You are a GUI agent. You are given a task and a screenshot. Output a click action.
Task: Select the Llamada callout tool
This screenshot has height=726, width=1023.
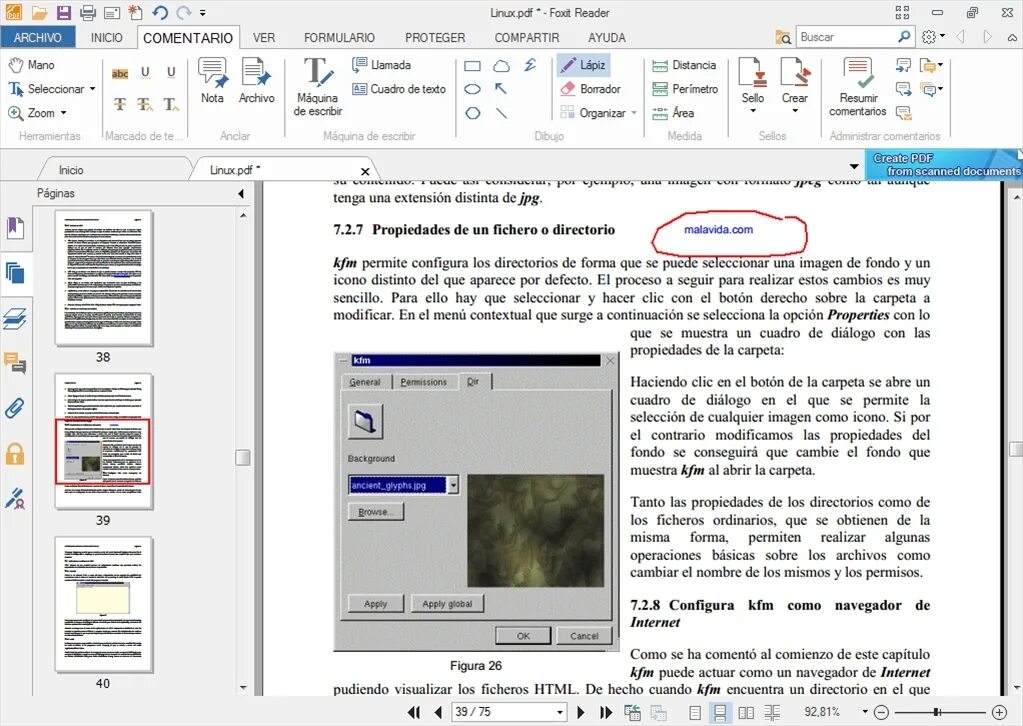click(382, 65)
